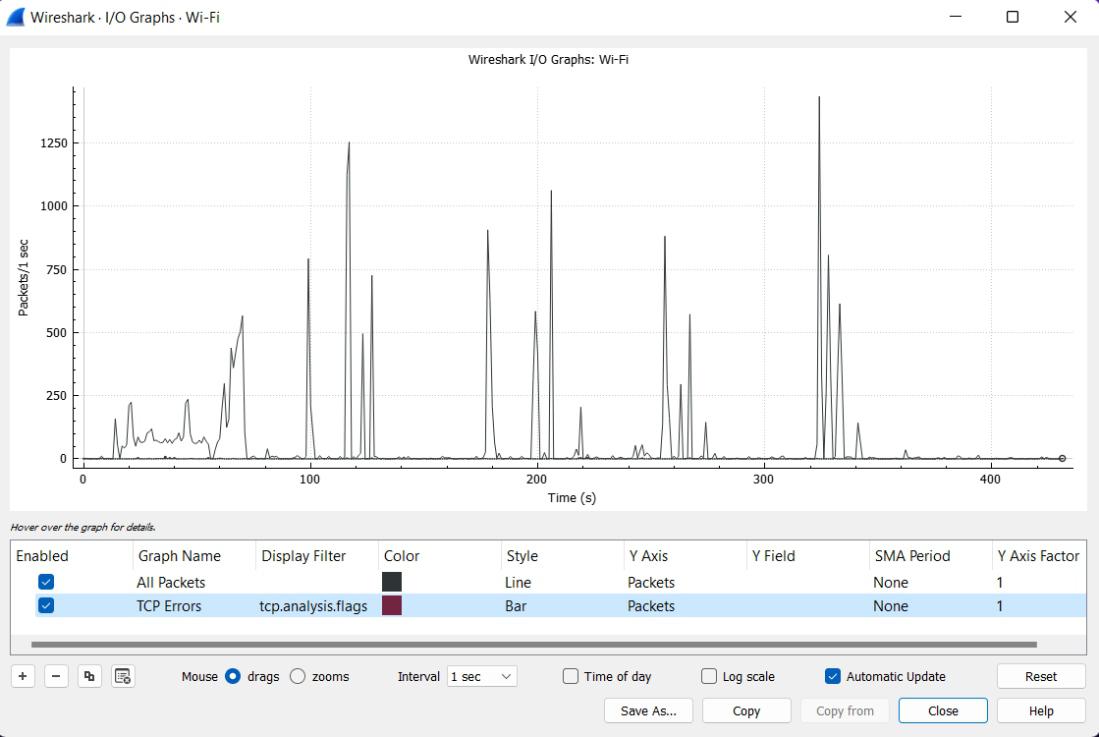Screen dimensions: 1099x737
Task: Reset the I/O graph view
Action: [1041, 676]
